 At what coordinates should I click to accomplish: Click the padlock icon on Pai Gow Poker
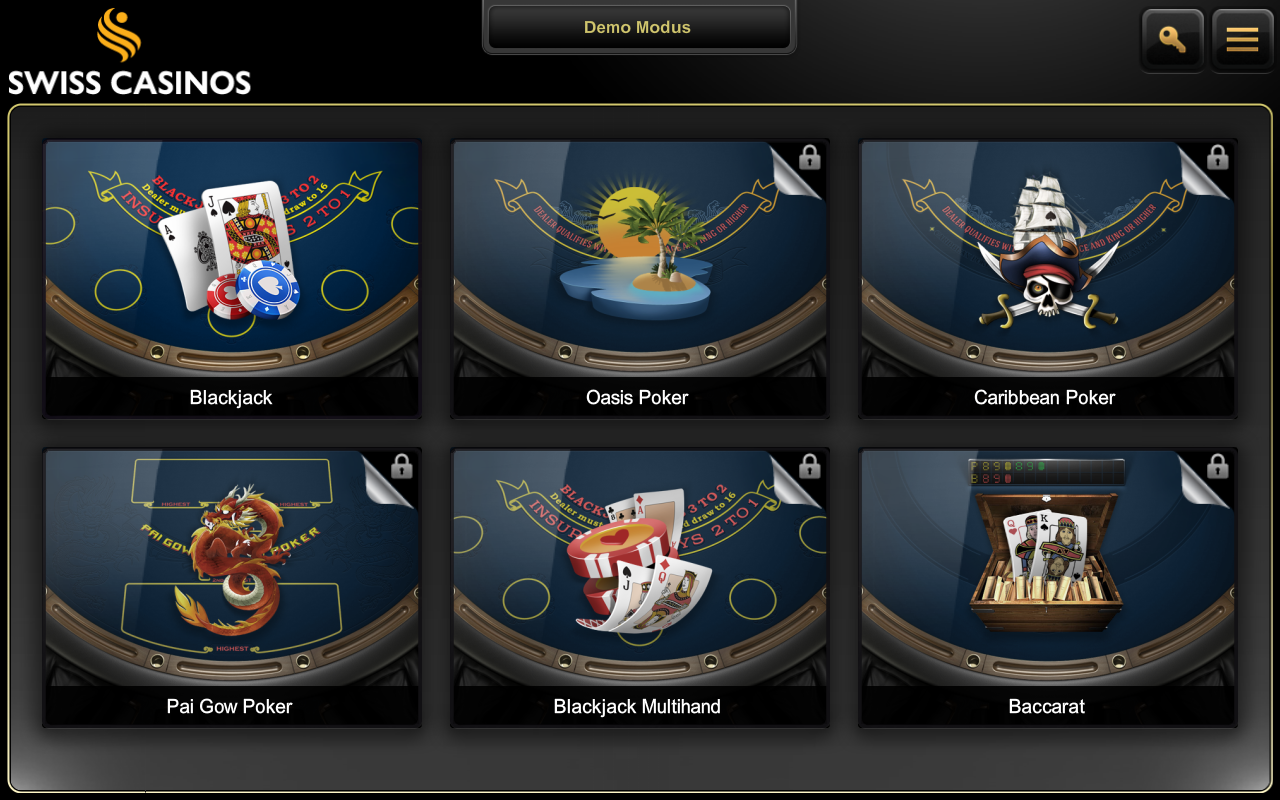[402, 466]
